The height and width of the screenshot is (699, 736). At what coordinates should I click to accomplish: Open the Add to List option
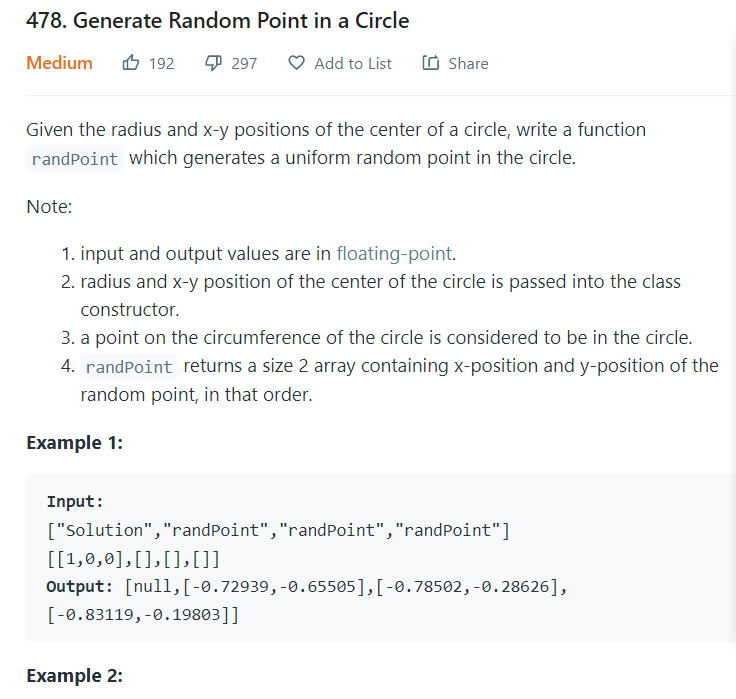[353, 63]
